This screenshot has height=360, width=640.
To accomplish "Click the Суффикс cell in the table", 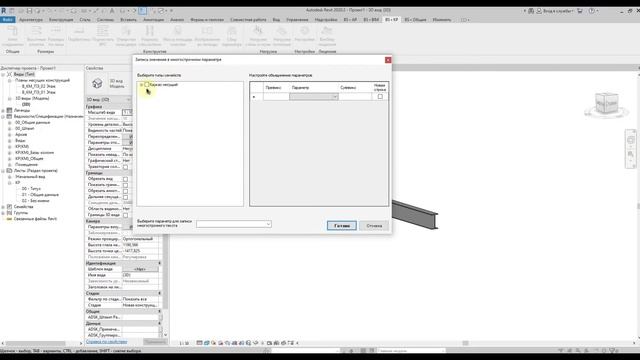I will click(355, 97).
